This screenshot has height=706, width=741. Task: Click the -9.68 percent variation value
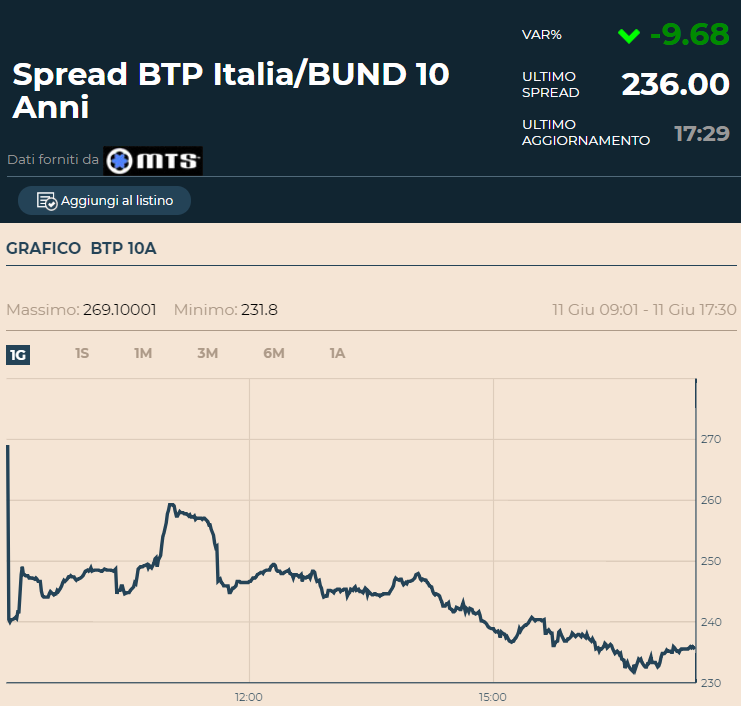[689, 35]
